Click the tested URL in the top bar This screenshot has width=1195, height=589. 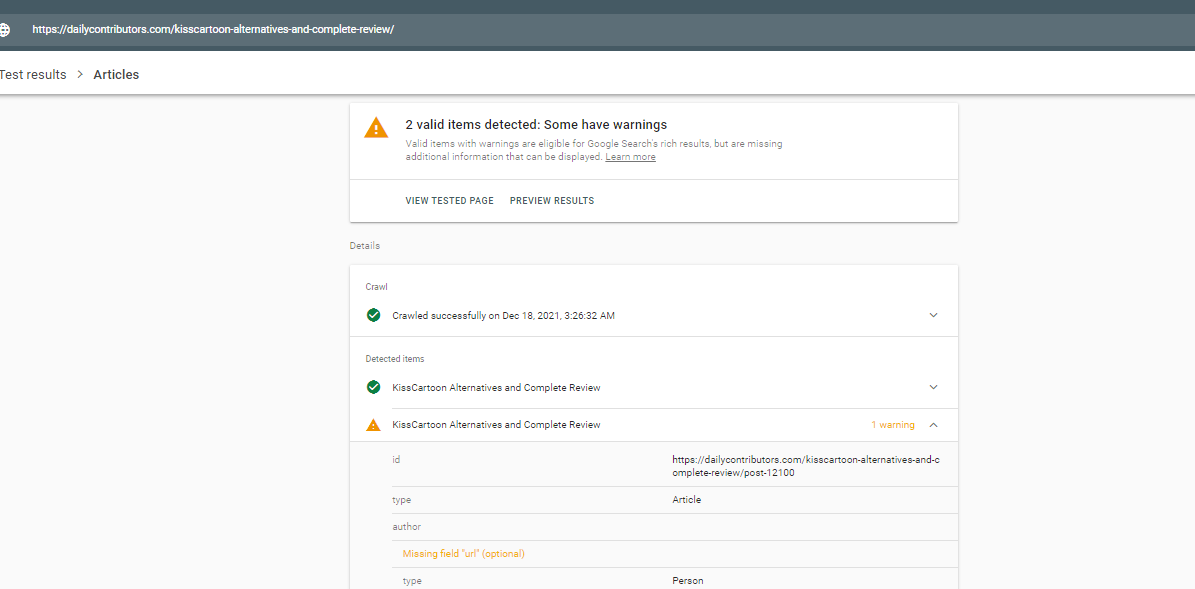[213, 30]
